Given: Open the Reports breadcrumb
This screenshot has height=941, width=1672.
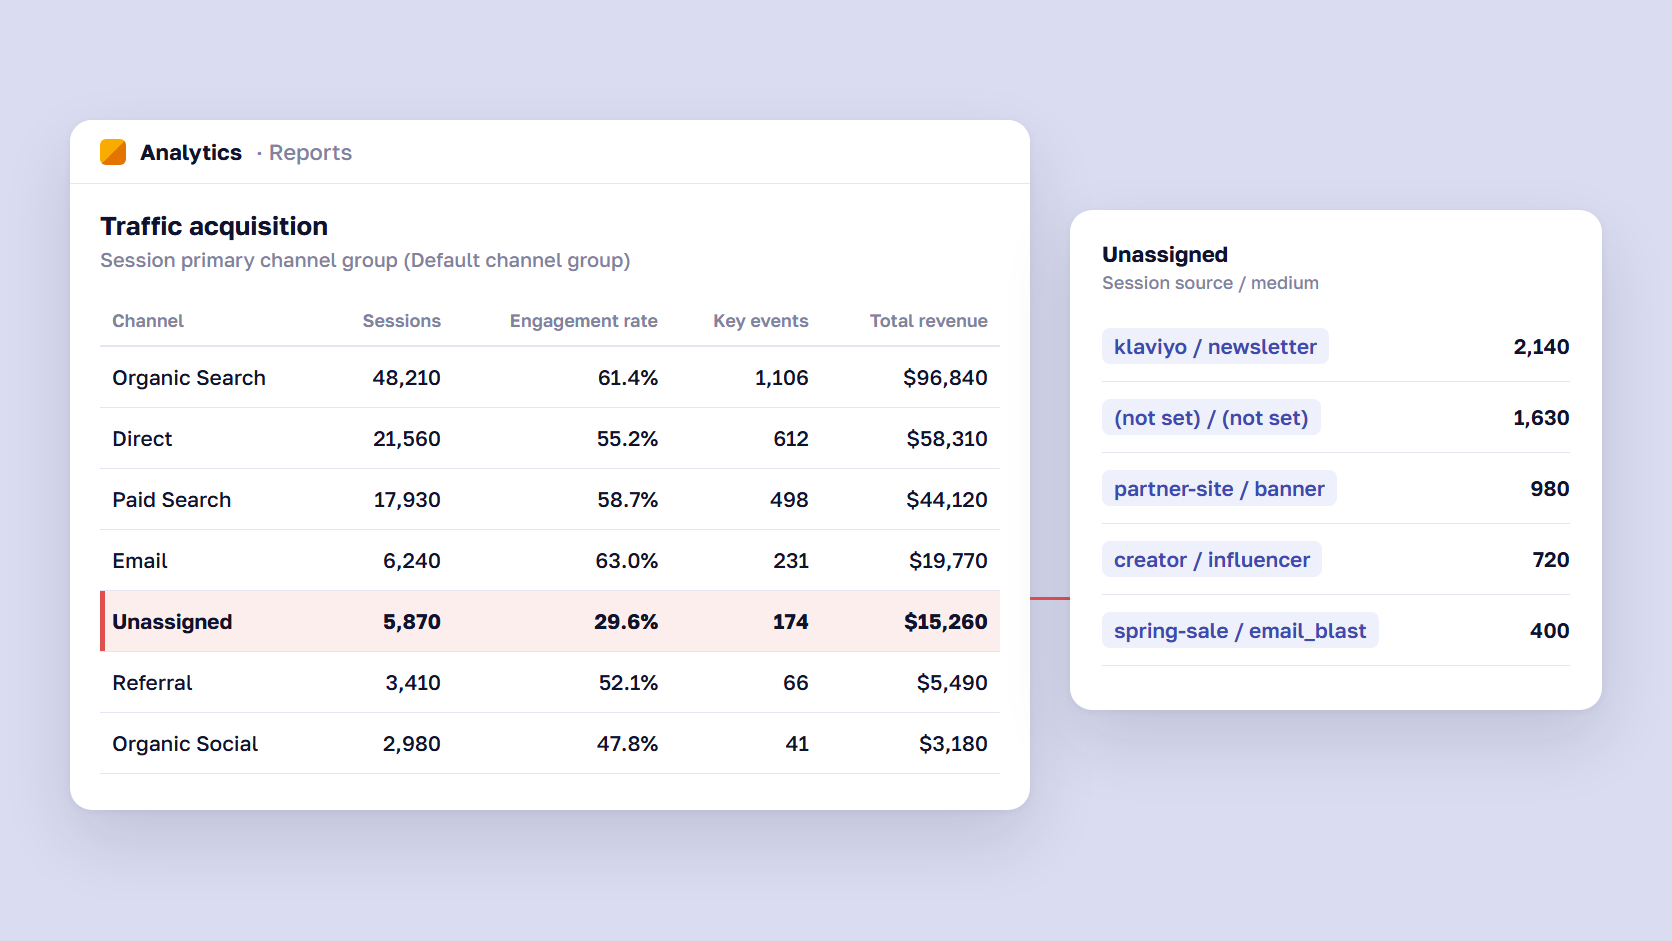Looking at the screenshot, I should 310,152.
